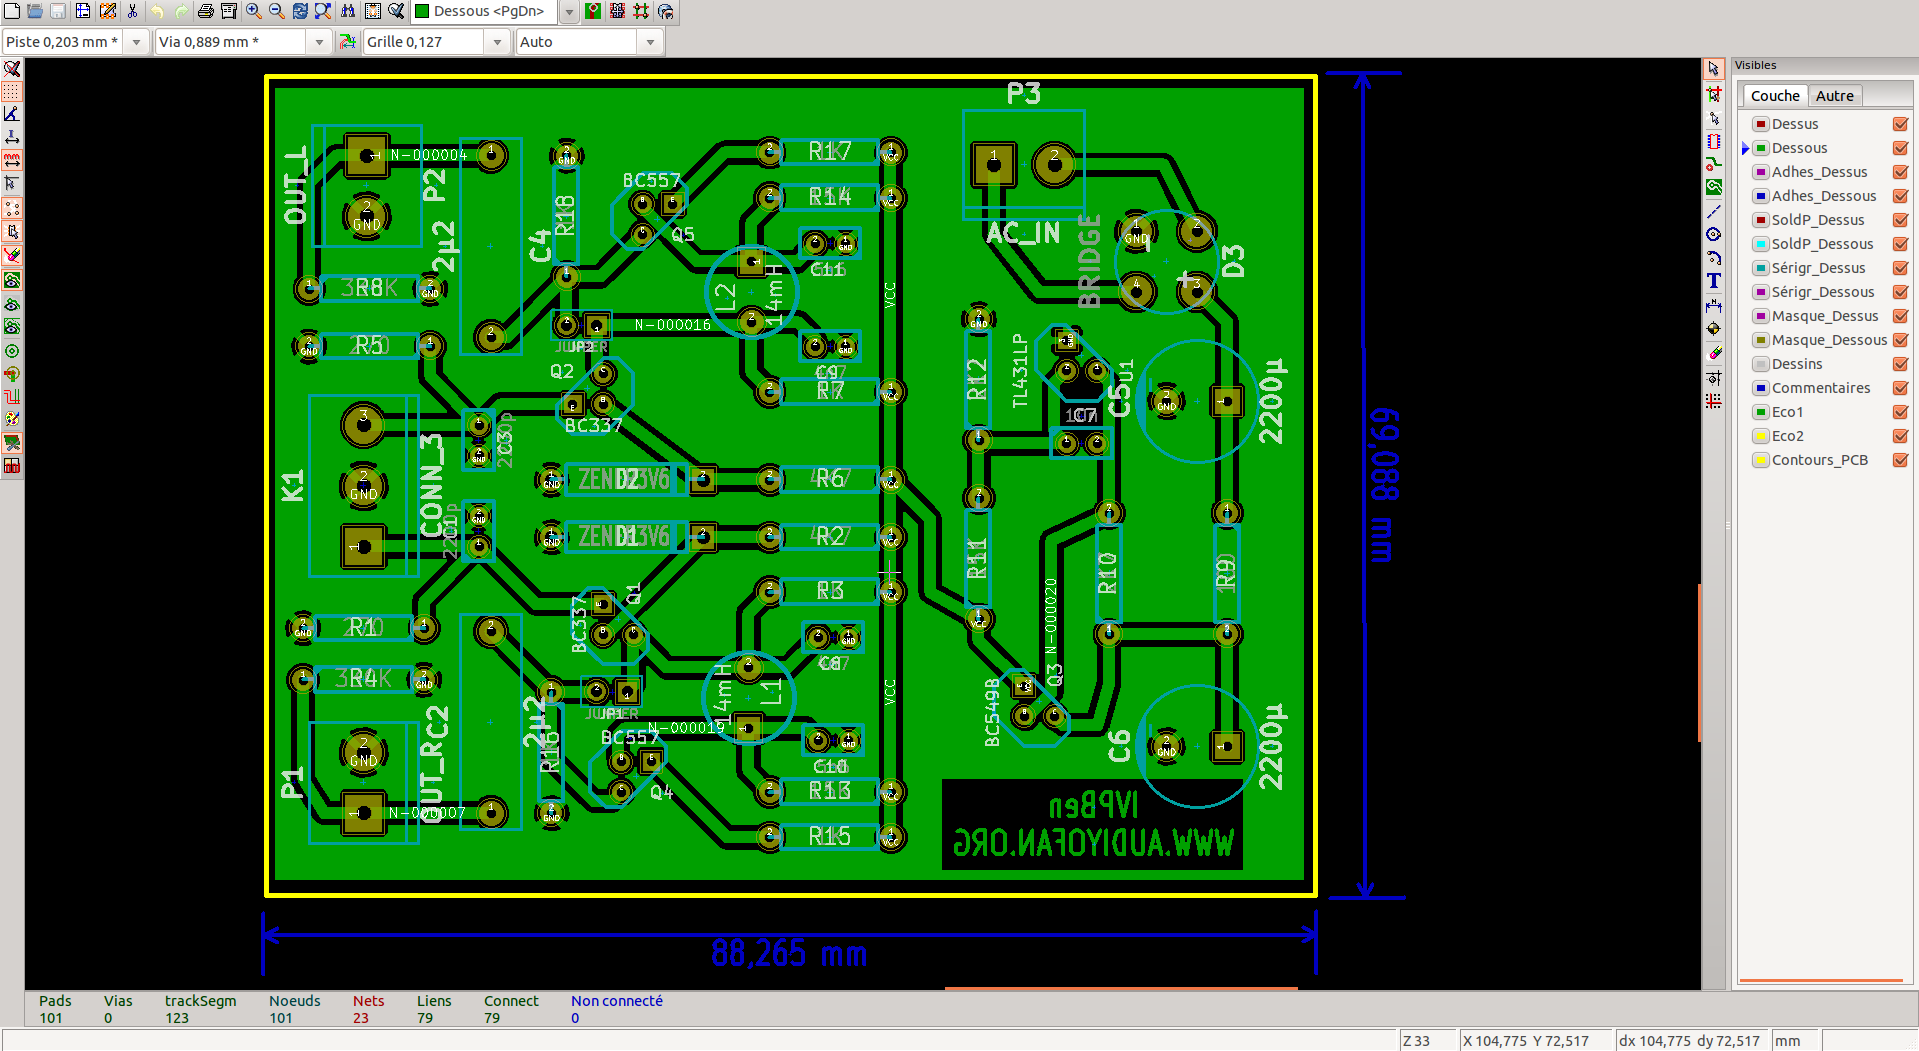Switch to the Autre tab
Viewport: 1919px width, 1051px height.
(1835, 96)
